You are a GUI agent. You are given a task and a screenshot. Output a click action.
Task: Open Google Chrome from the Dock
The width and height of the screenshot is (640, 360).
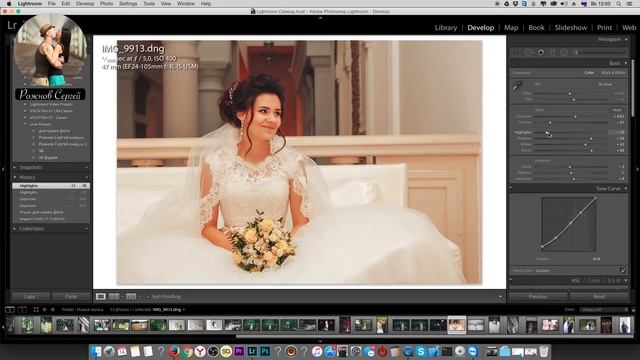click(187, 351)
